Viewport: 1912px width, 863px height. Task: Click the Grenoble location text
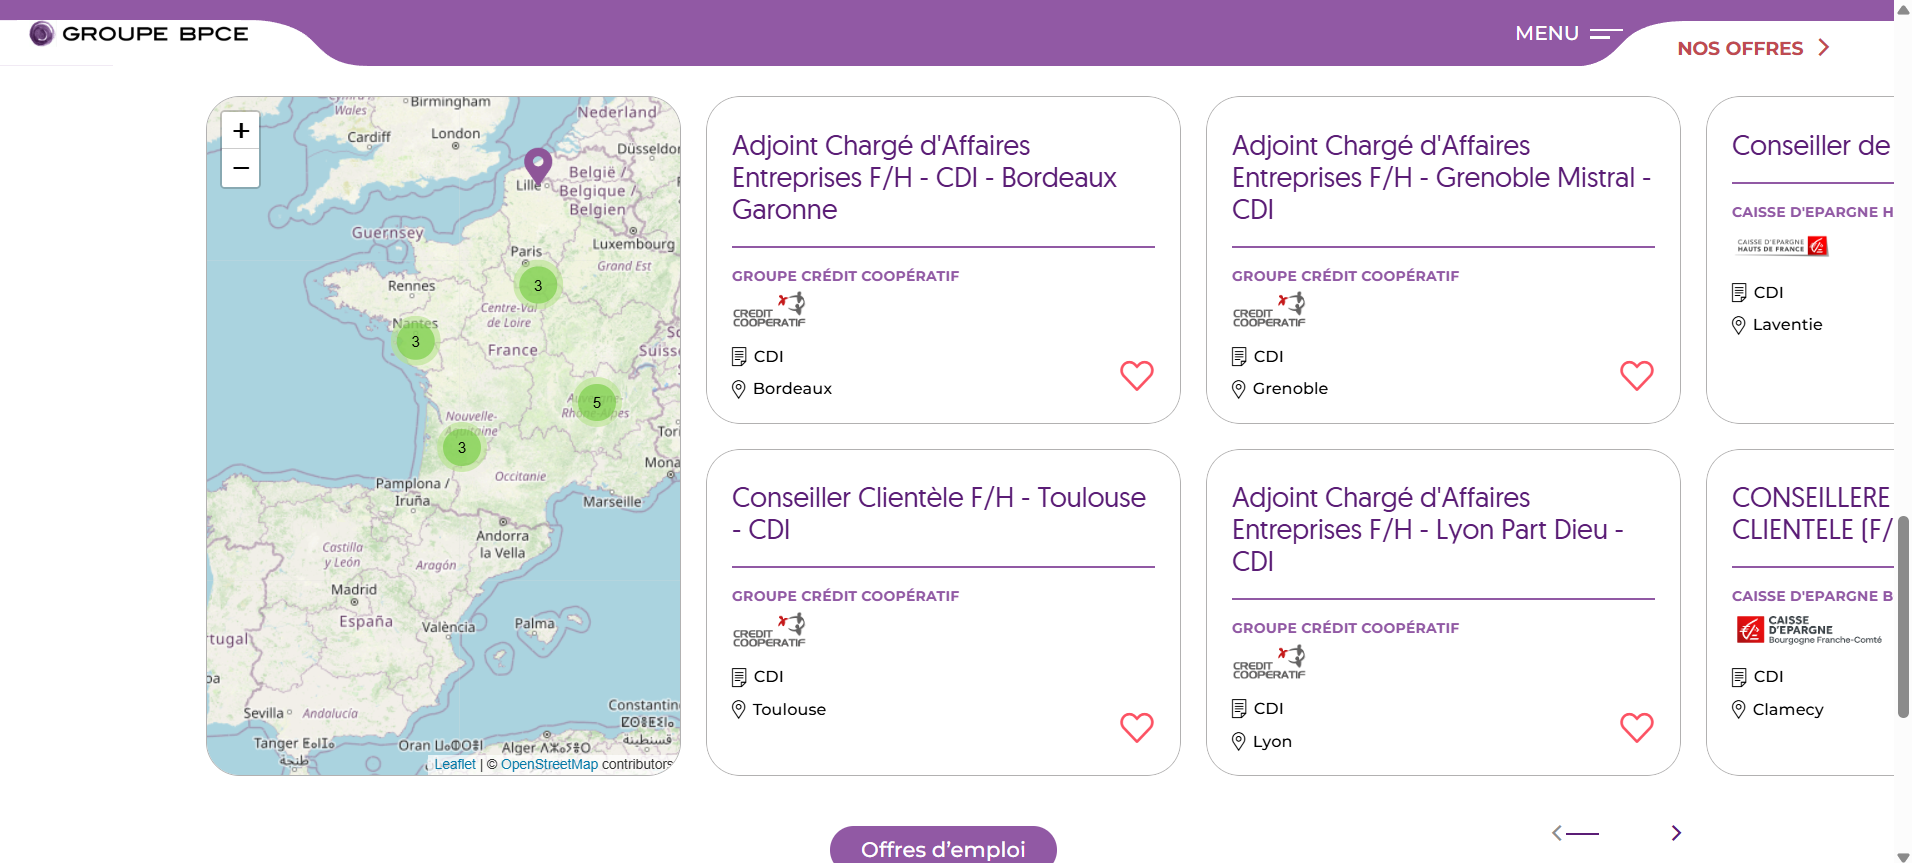[x=1290, y=389]
